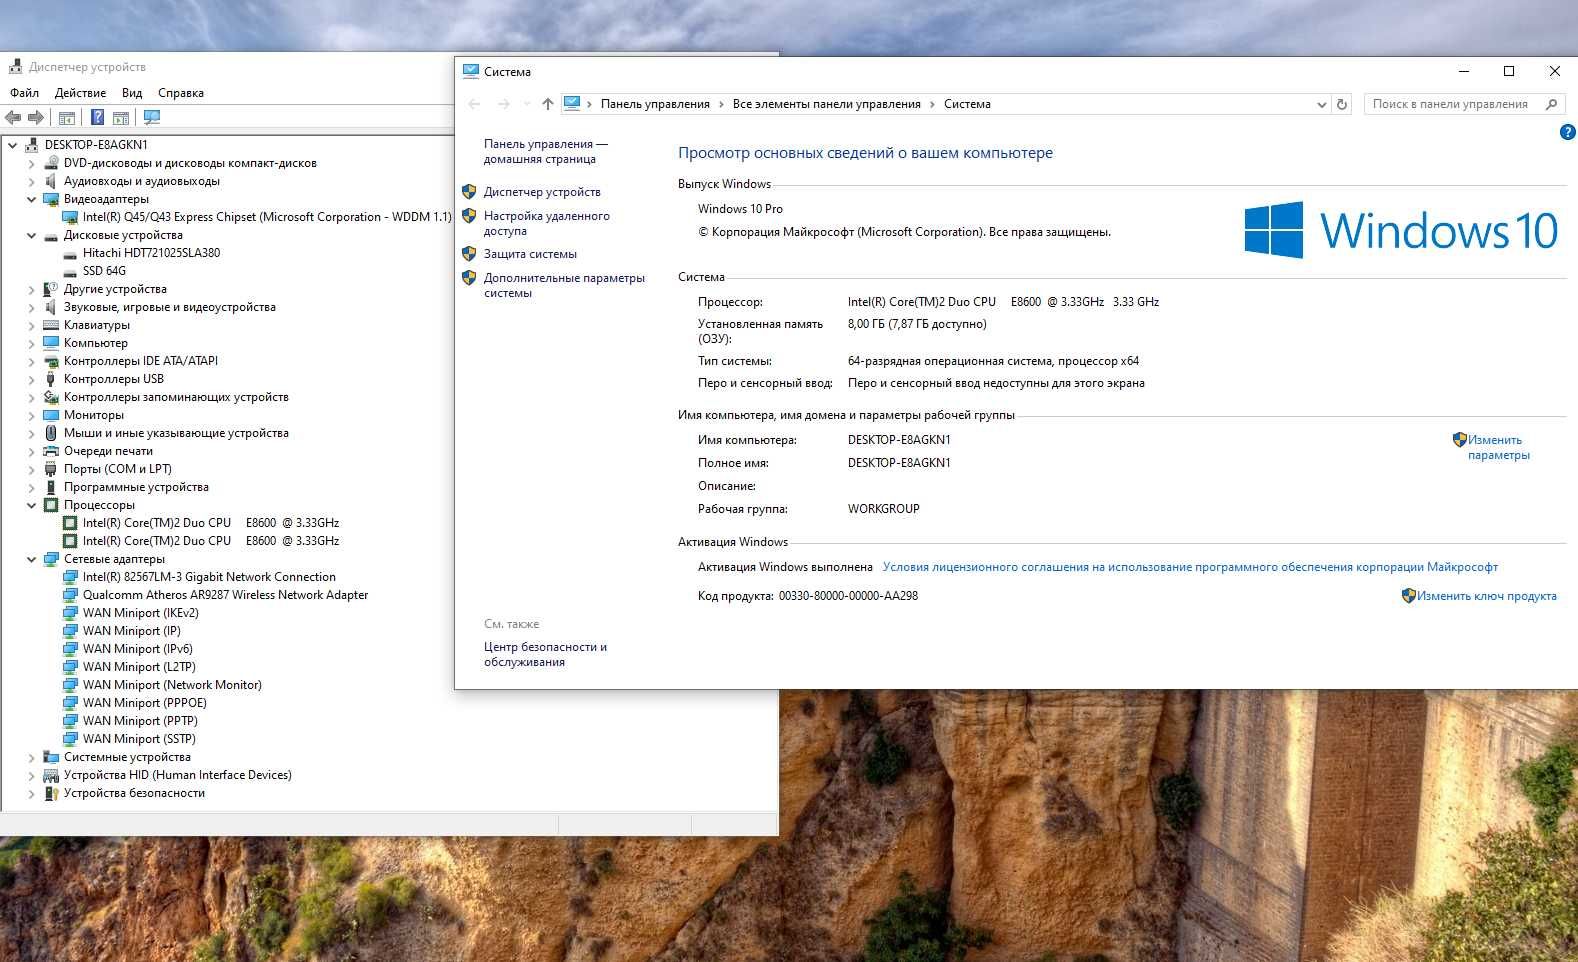Select WAN Miniport (Network Monitor) entry
Screen dimensions: 1578x962
[x=172, y=685]
